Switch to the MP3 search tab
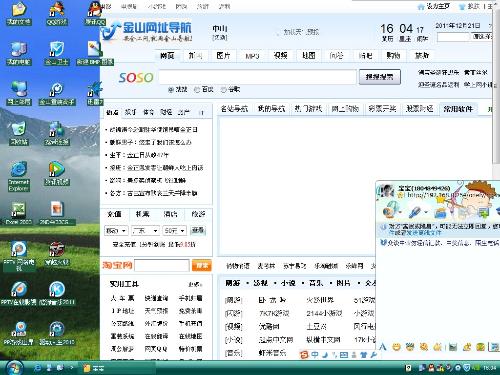Viewport: 500px width, 375px height. 252,56
